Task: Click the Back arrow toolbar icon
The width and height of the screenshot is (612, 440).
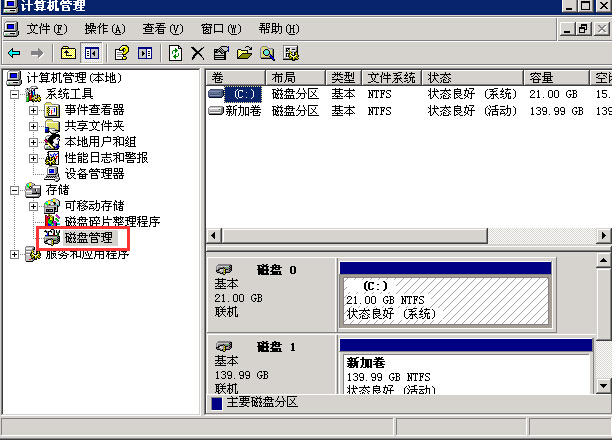Action: 14,53
